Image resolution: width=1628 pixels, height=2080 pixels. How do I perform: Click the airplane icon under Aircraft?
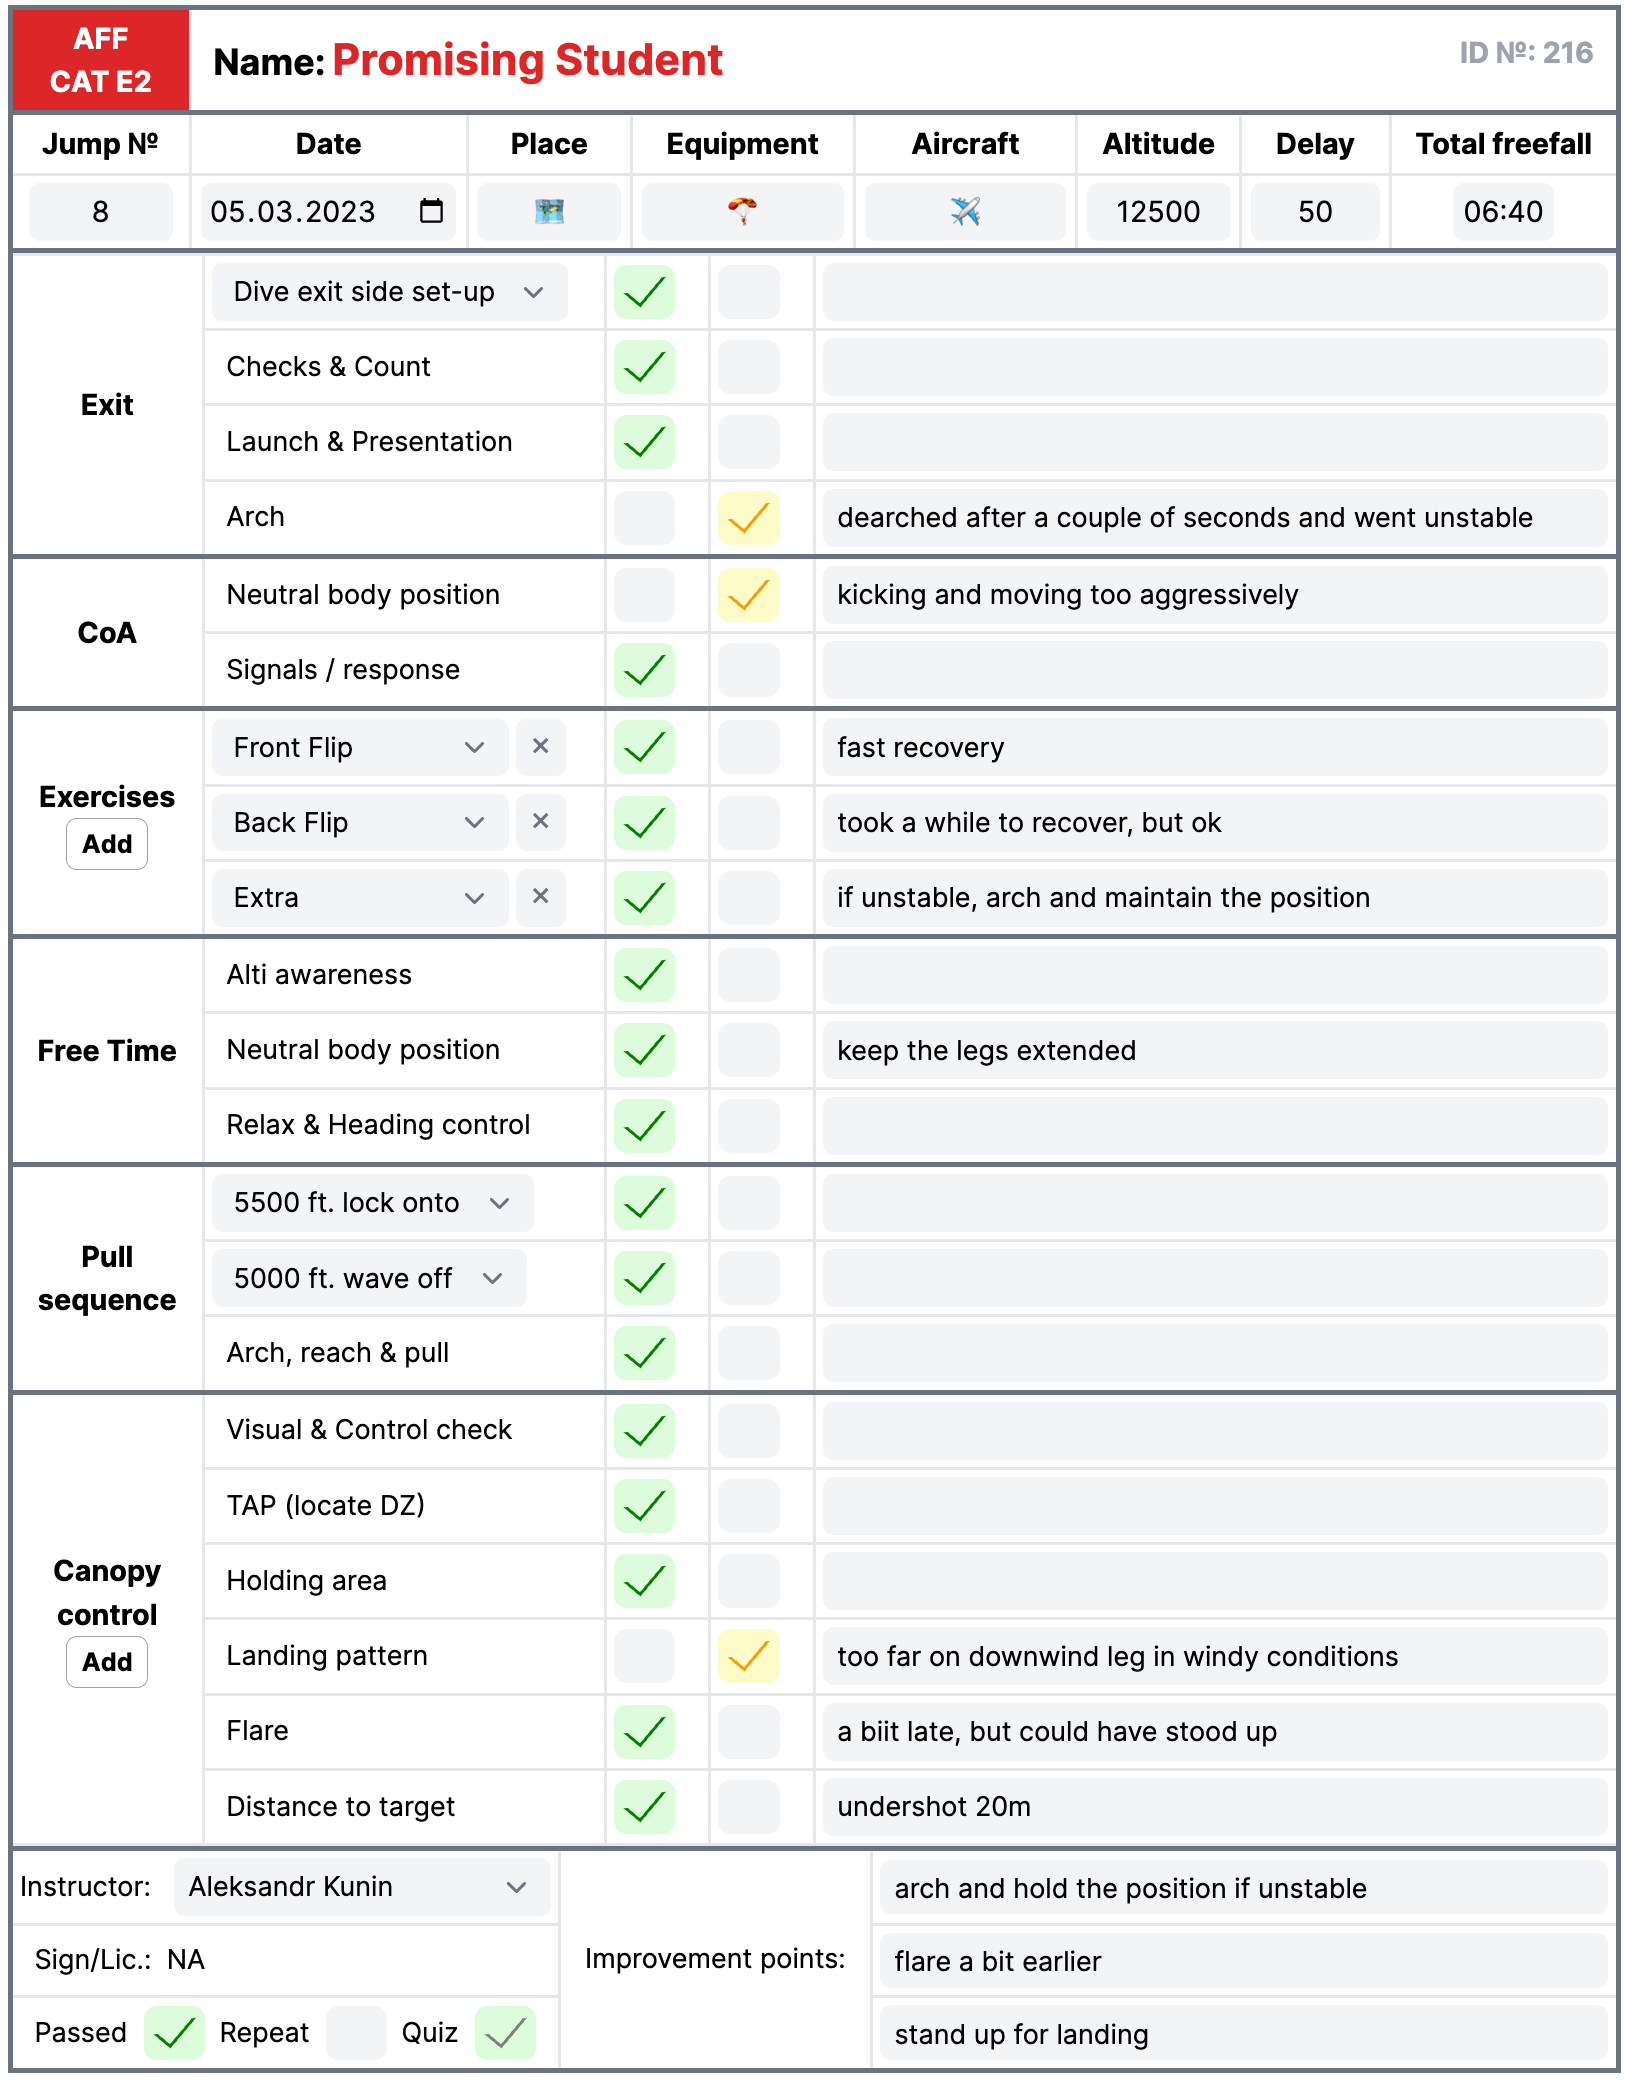point(963,212)
